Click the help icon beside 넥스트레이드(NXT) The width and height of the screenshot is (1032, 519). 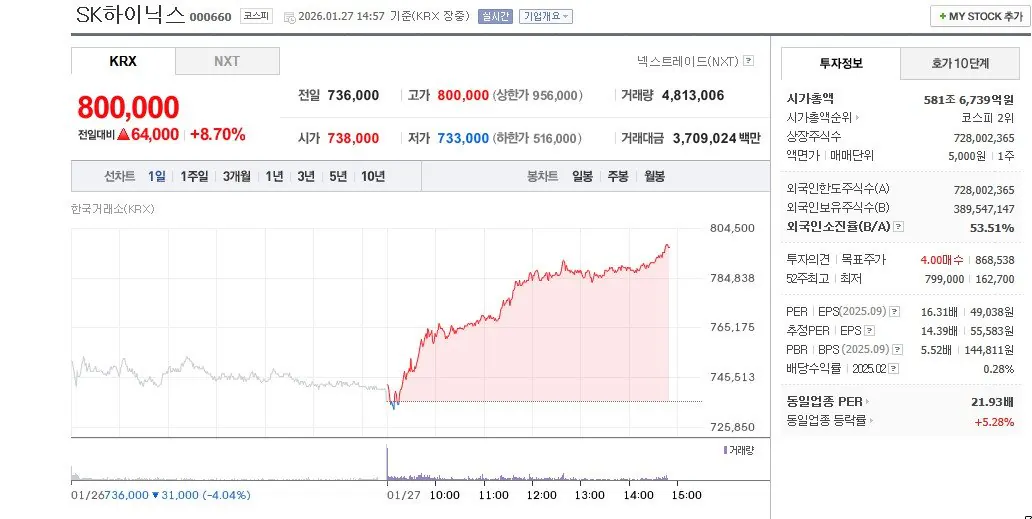coord(748,61)
